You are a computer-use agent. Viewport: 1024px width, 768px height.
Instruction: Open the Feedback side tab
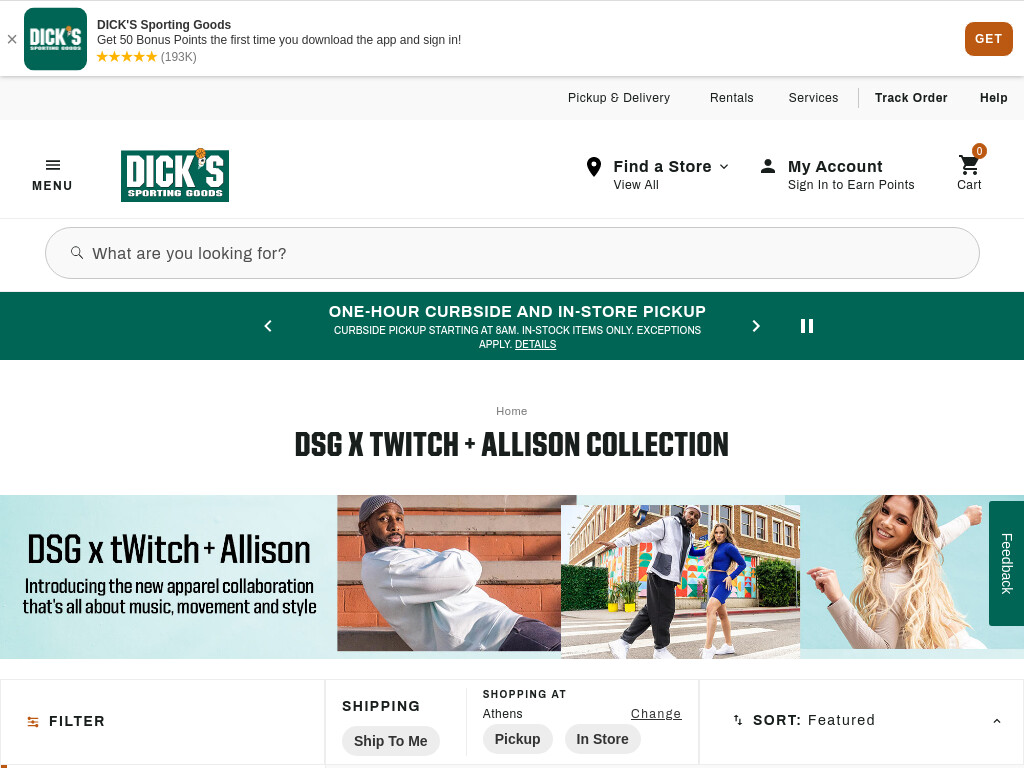[1006, 564]
